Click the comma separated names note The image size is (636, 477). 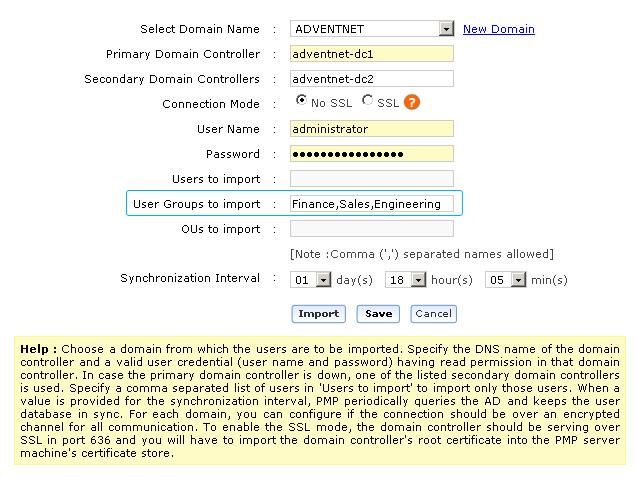coord(422,254)
